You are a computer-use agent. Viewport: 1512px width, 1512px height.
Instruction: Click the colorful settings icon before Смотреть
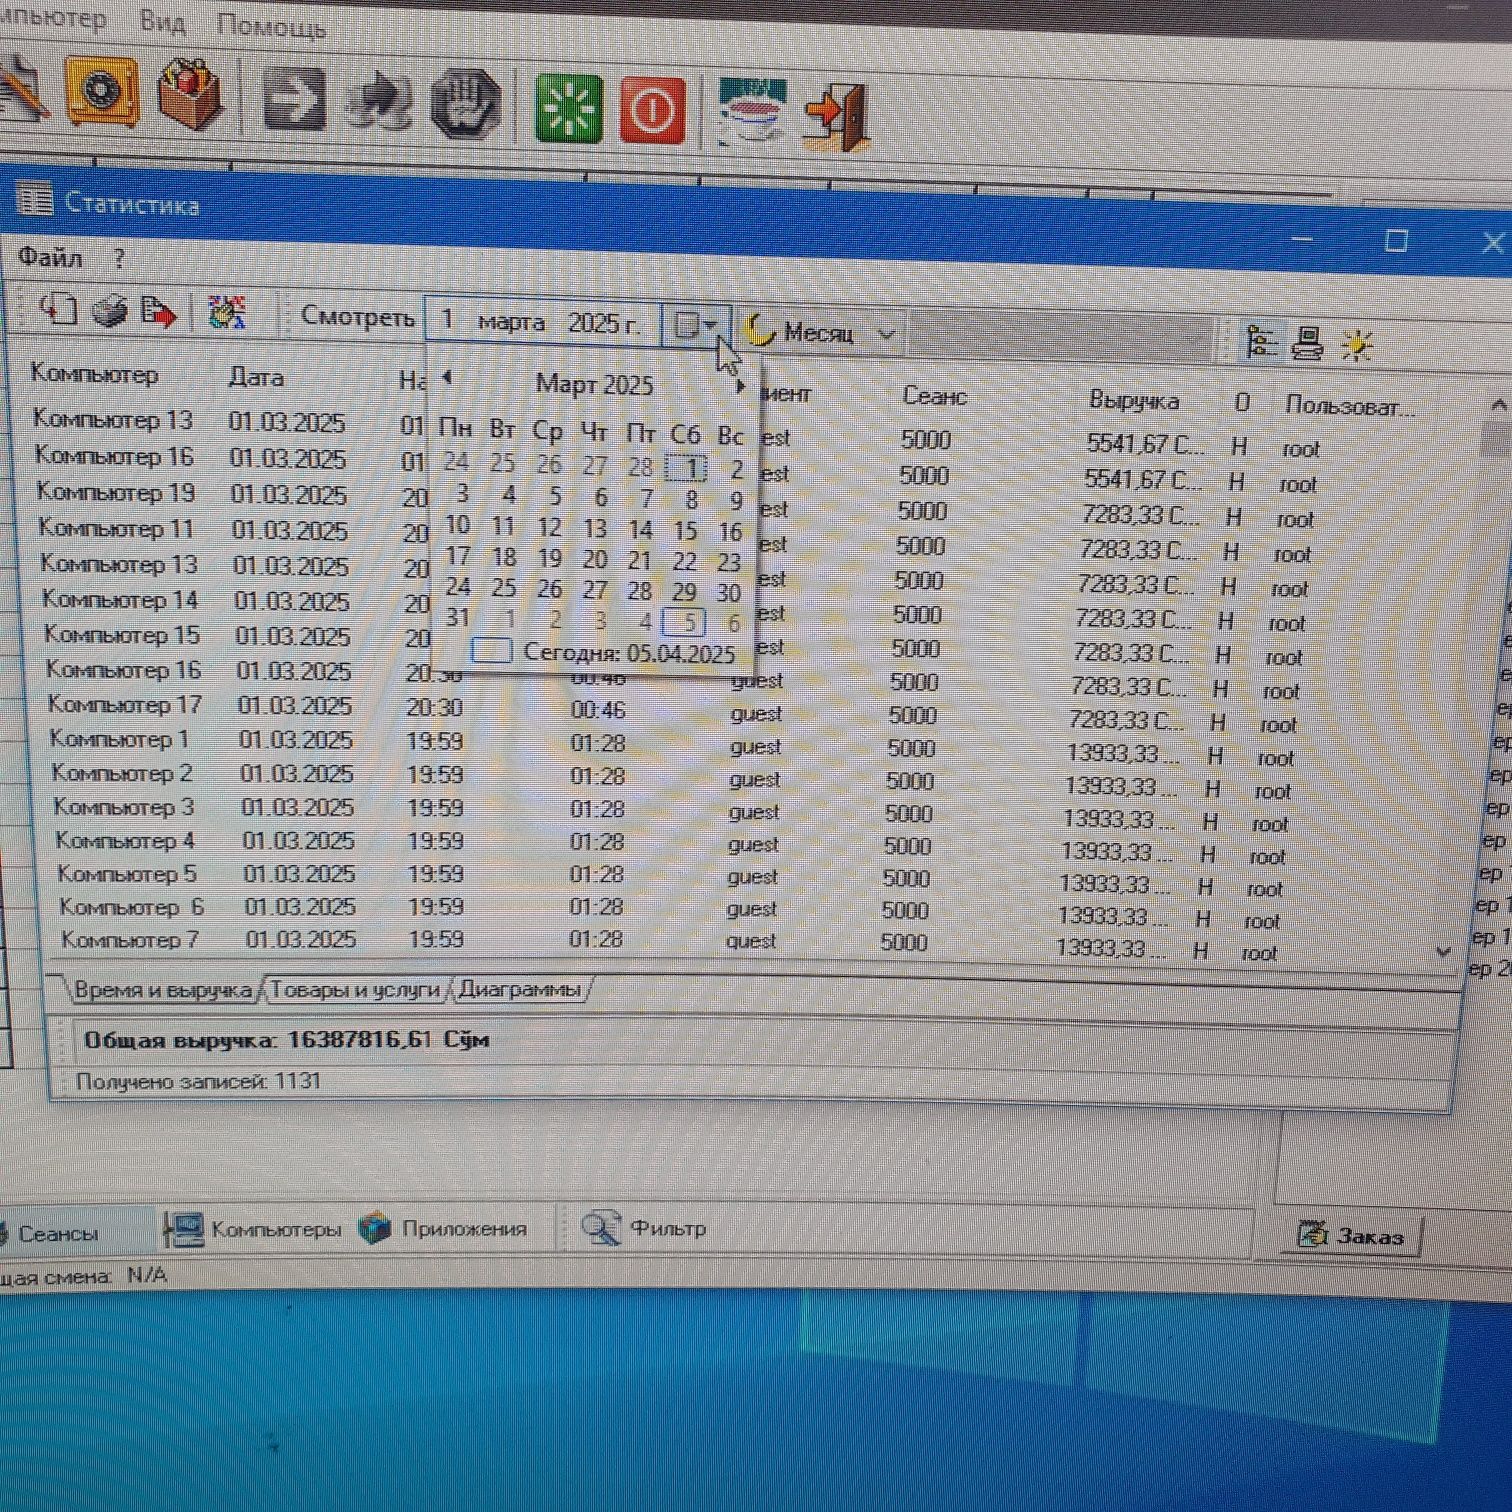227,313
